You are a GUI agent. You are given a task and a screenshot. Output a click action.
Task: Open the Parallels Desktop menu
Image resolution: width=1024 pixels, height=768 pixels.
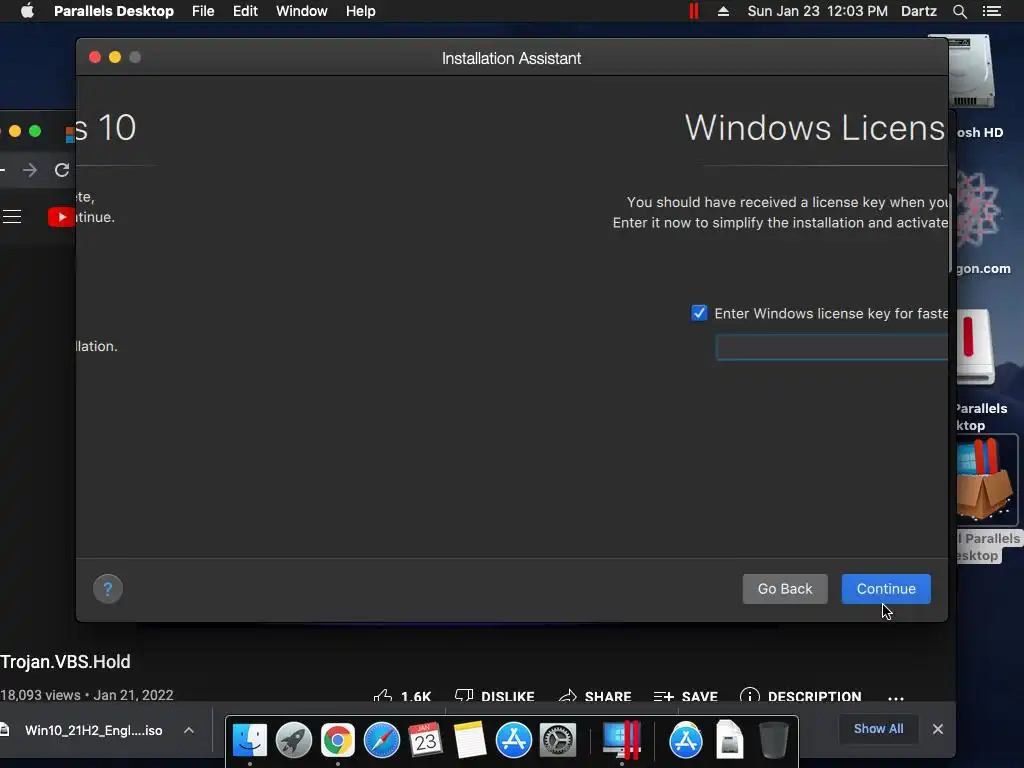(114, 11)
